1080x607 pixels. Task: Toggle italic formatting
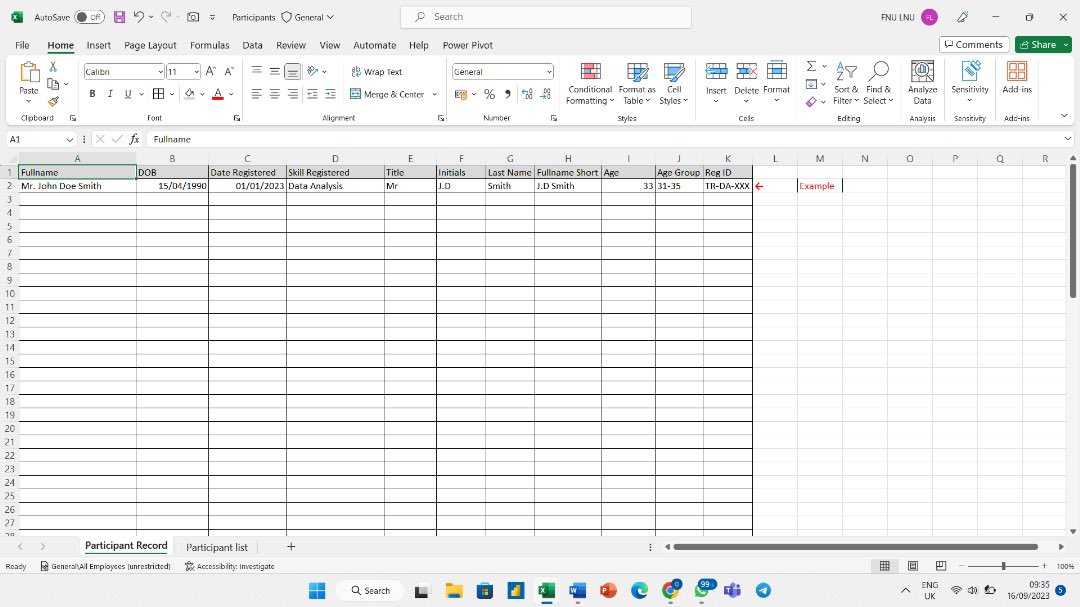[x=109, y=93]
